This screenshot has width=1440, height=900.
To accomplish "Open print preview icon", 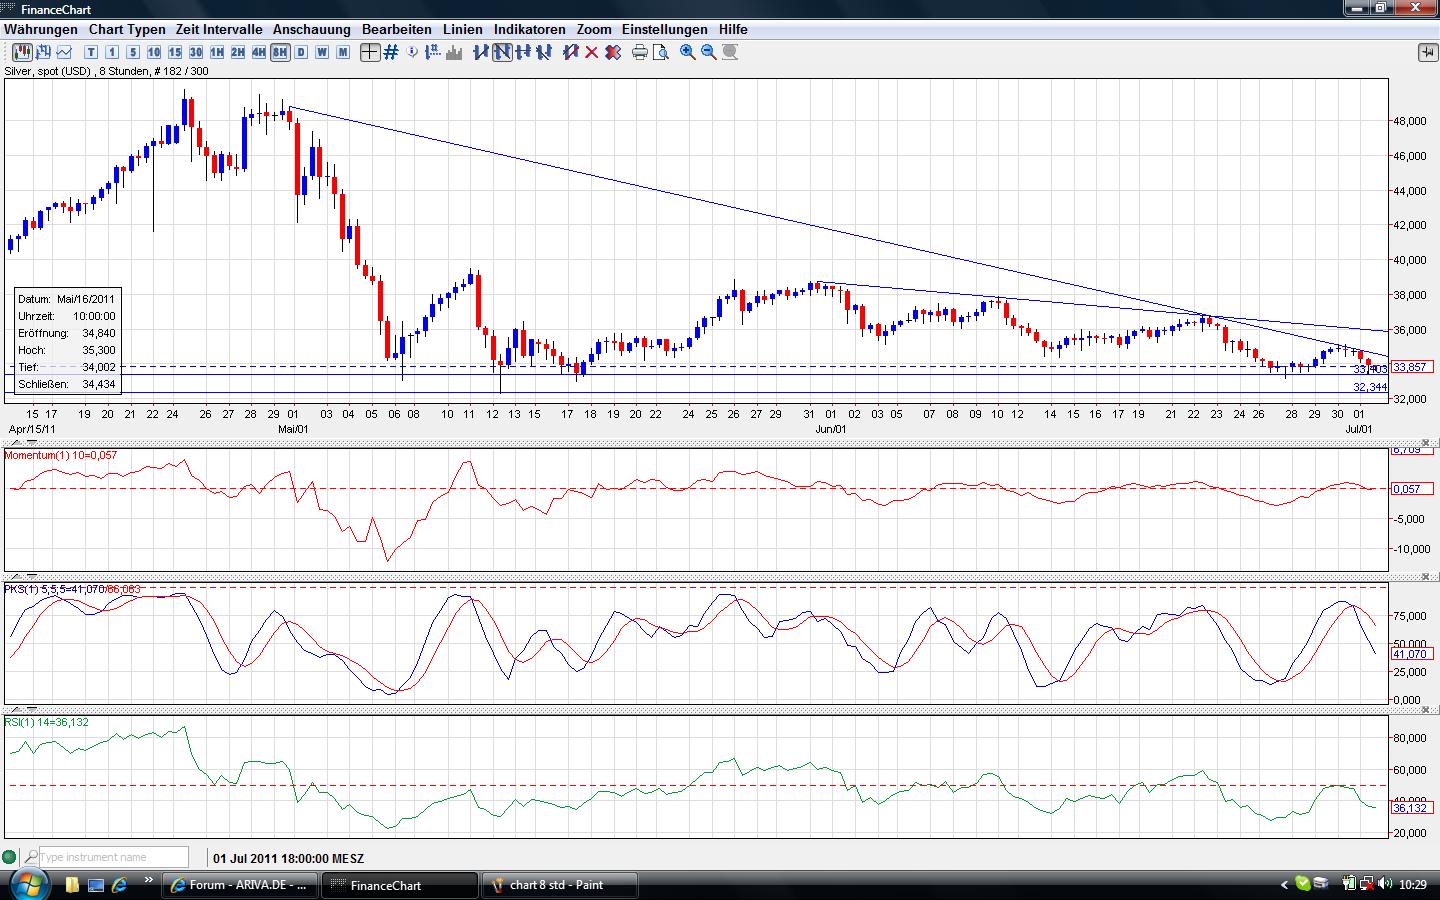I will click(x=661, y=52).
